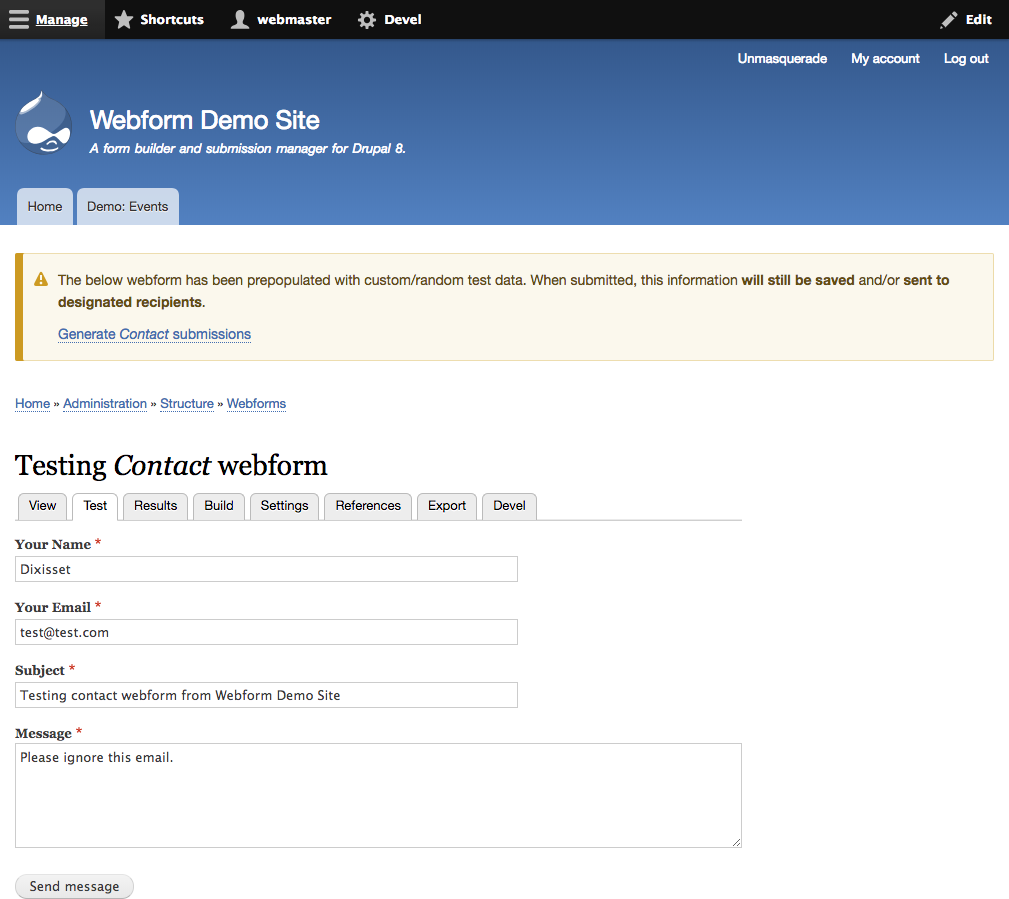Click the Devel gear icon
This screenshot has height=899, width=1009.
pos(367,20)
